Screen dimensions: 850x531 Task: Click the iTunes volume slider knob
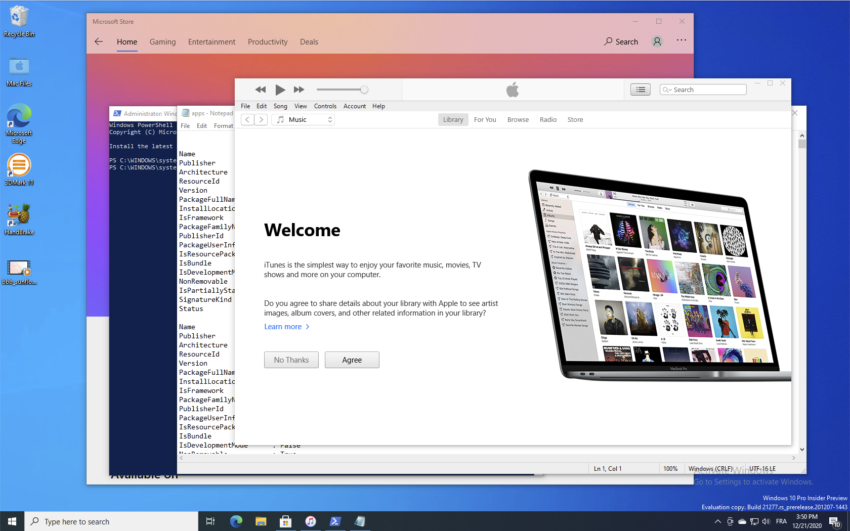click(364, 89)
